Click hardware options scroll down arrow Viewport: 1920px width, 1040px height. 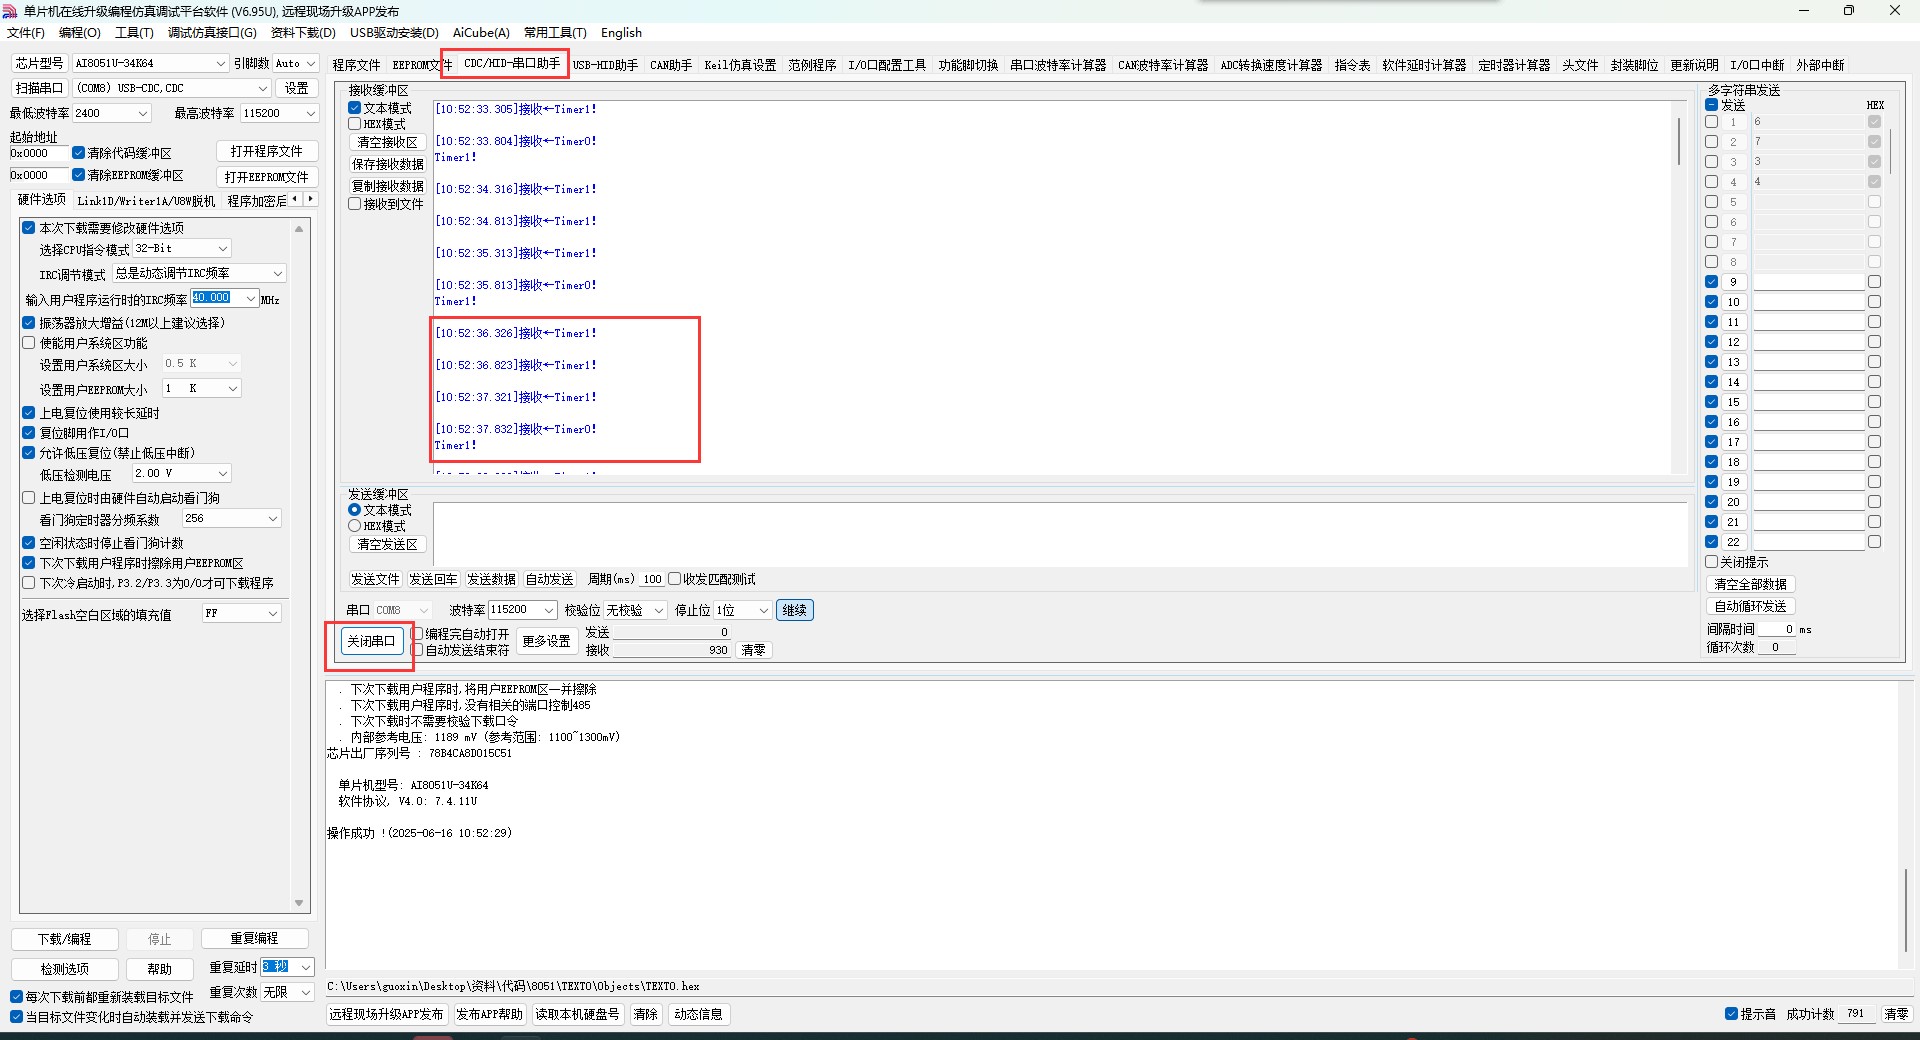[x=298, y=903]
